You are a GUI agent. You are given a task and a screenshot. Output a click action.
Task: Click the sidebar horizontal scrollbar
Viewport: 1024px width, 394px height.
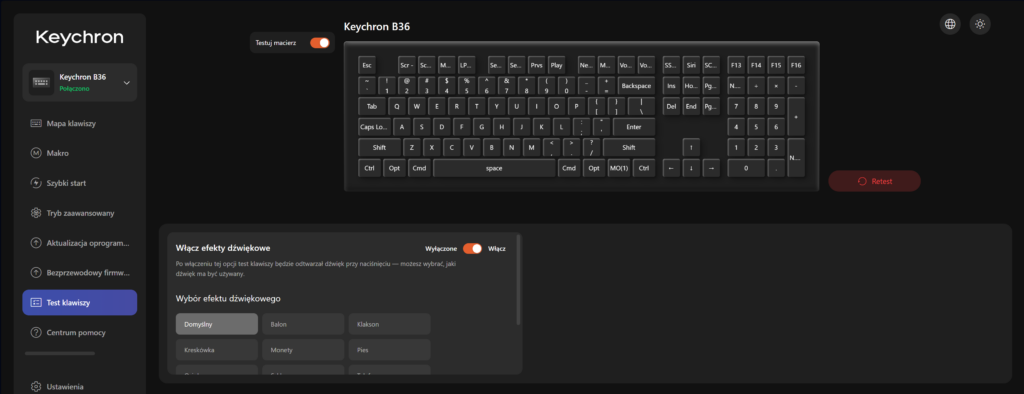click(x=59, y=353)
